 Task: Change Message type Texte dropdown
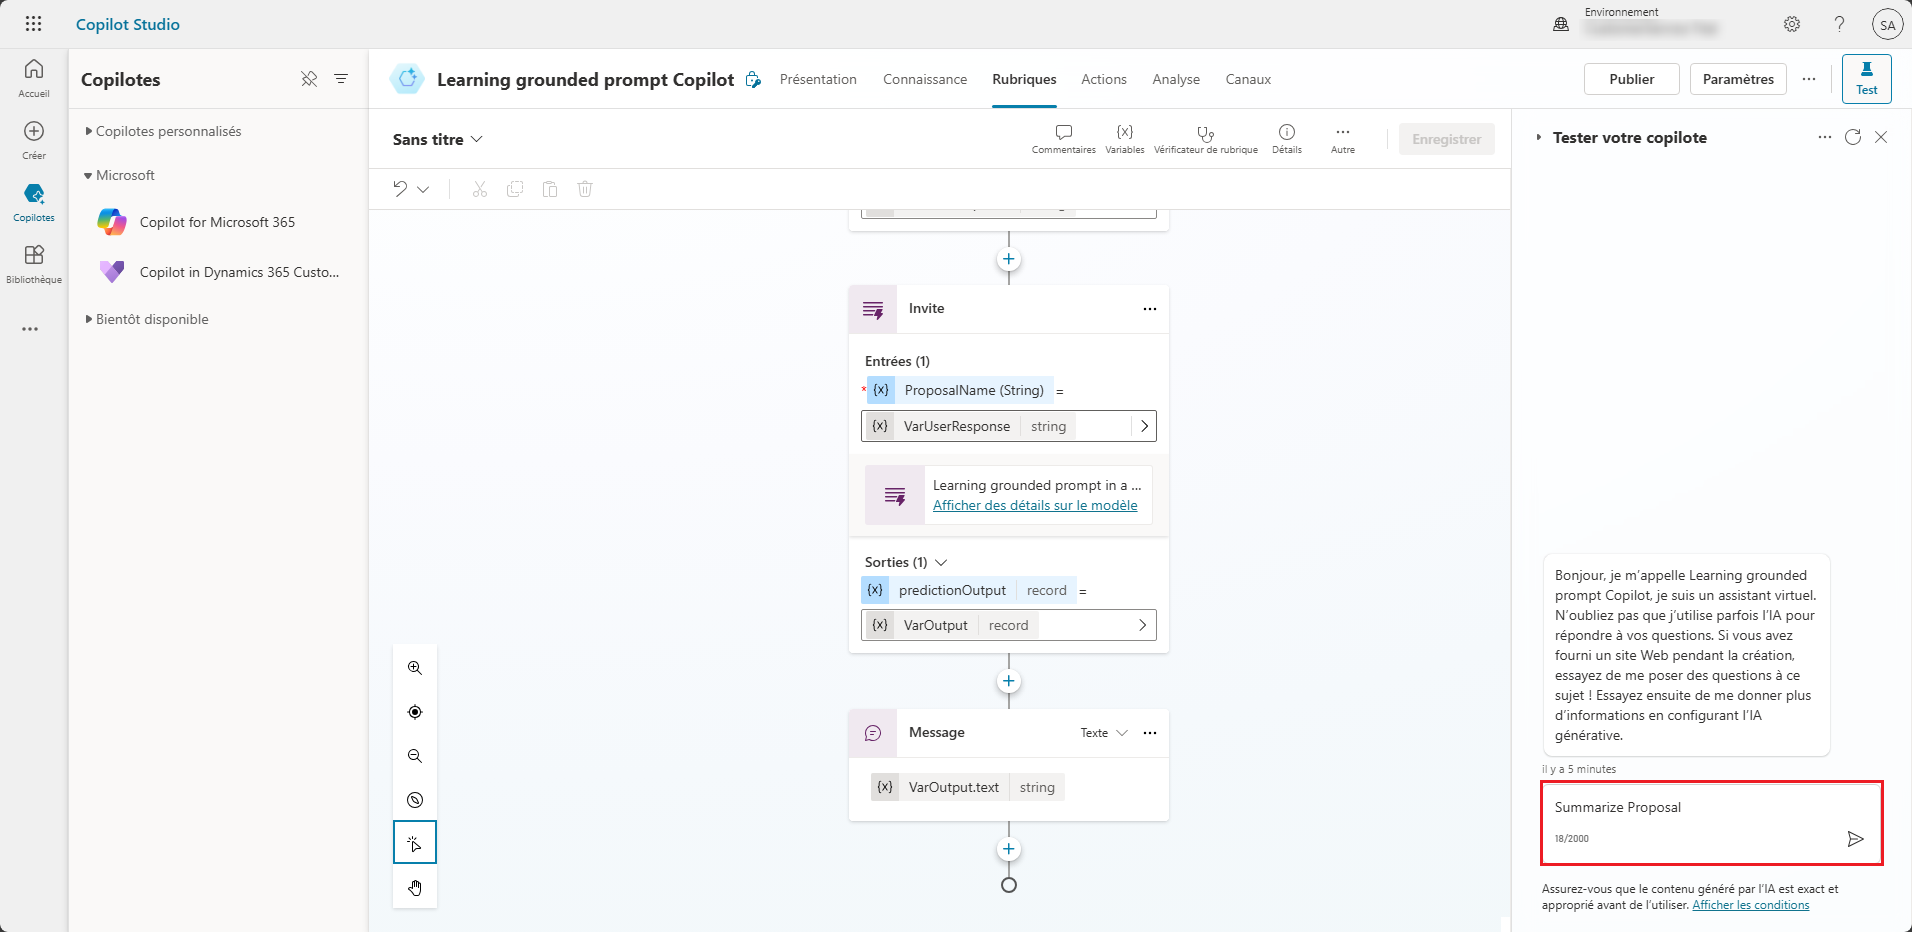tap(1104, 733)
